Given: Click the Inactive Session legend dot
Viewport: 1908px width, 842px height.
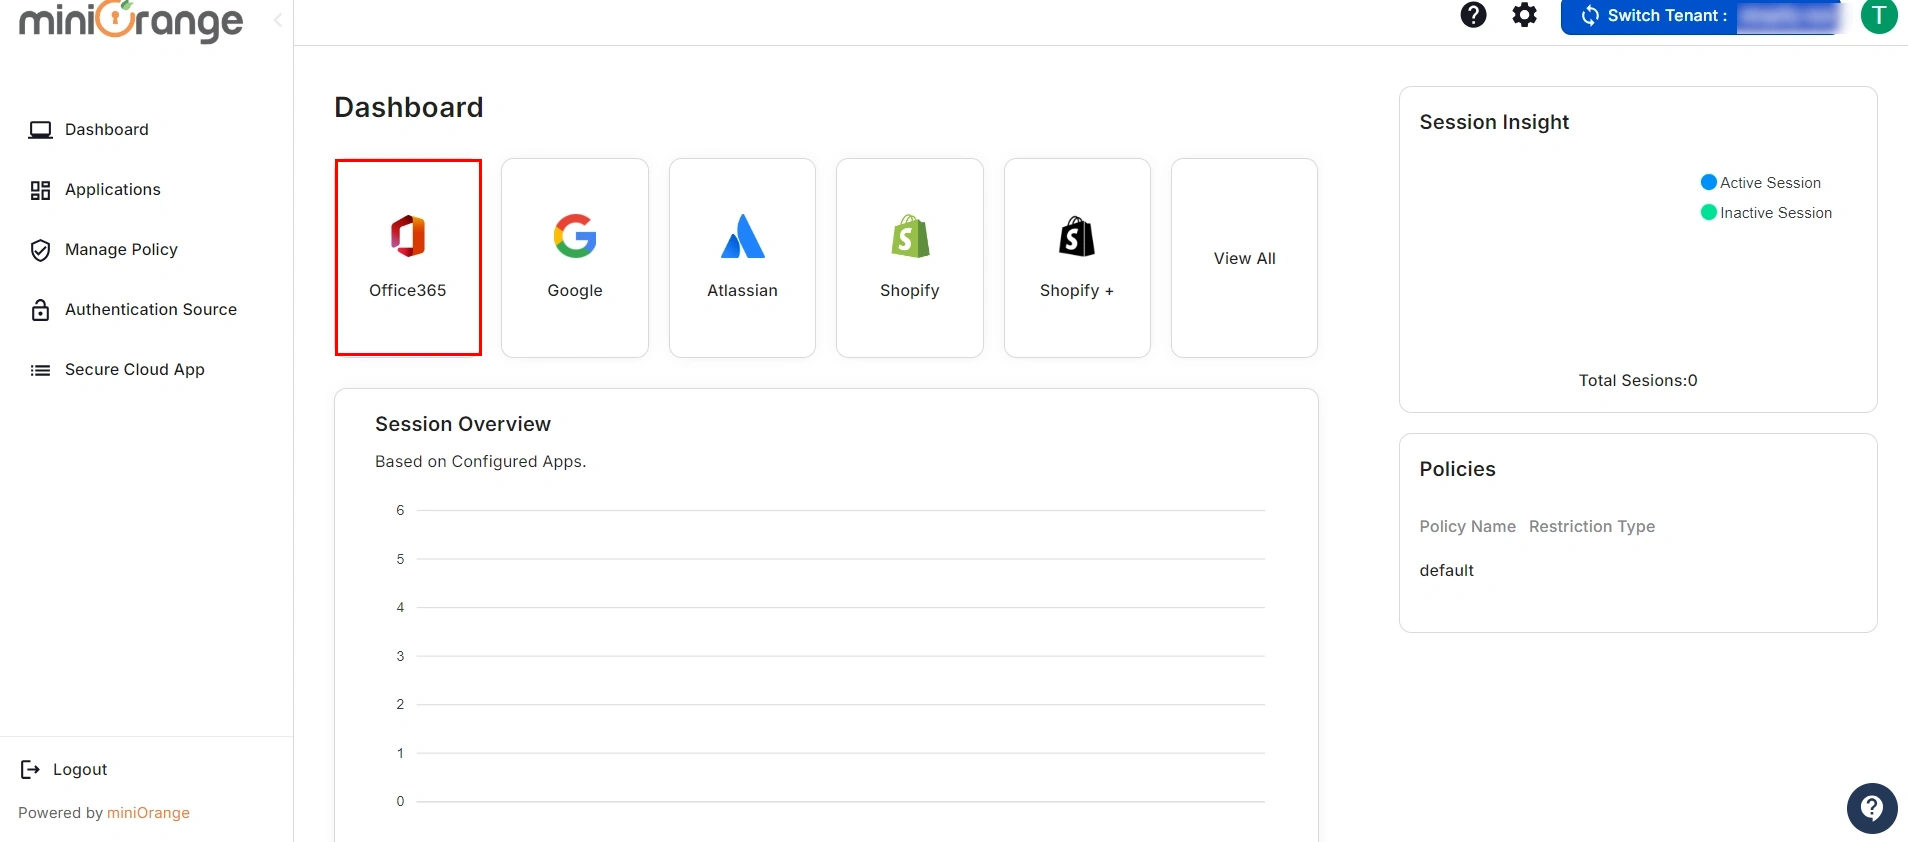Looking at the screenshot, I should pos(1709,212).
